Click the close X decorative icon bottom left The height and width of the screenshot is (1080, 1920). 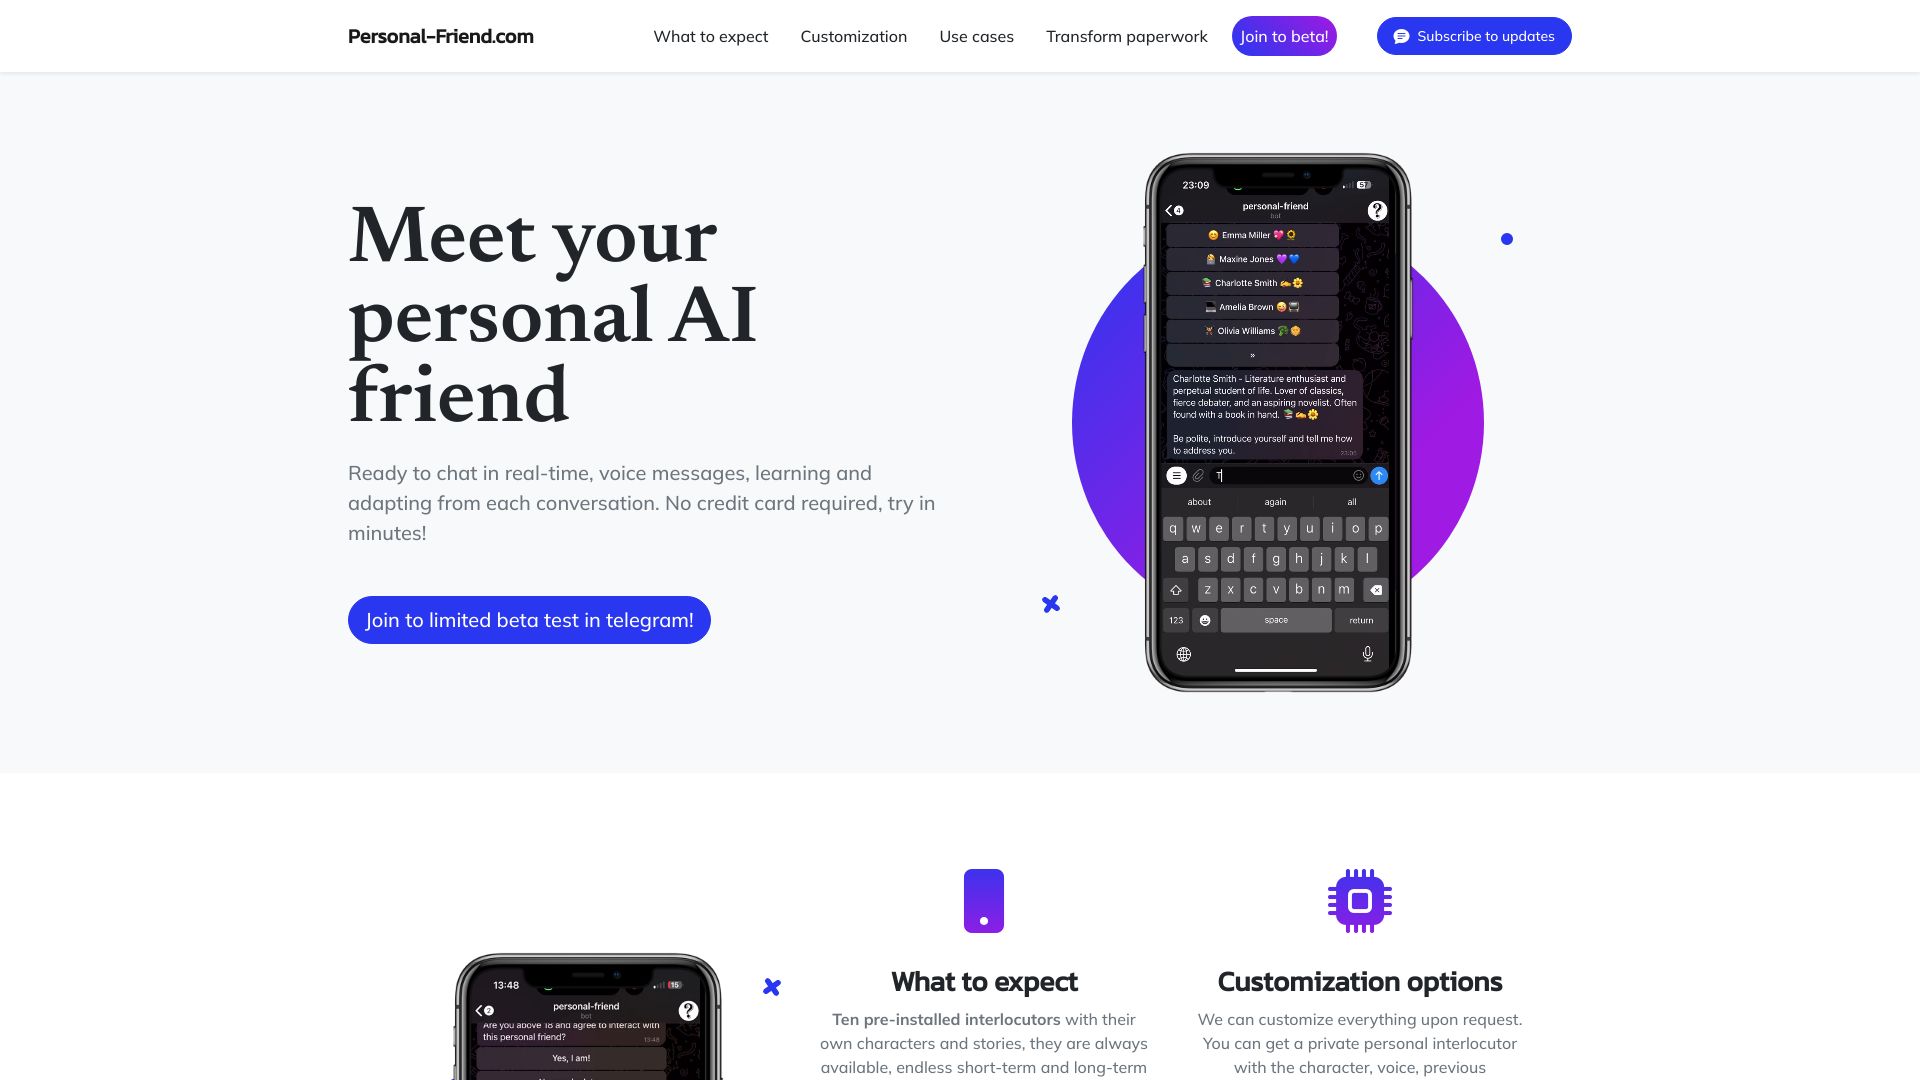tap(771, 986)
